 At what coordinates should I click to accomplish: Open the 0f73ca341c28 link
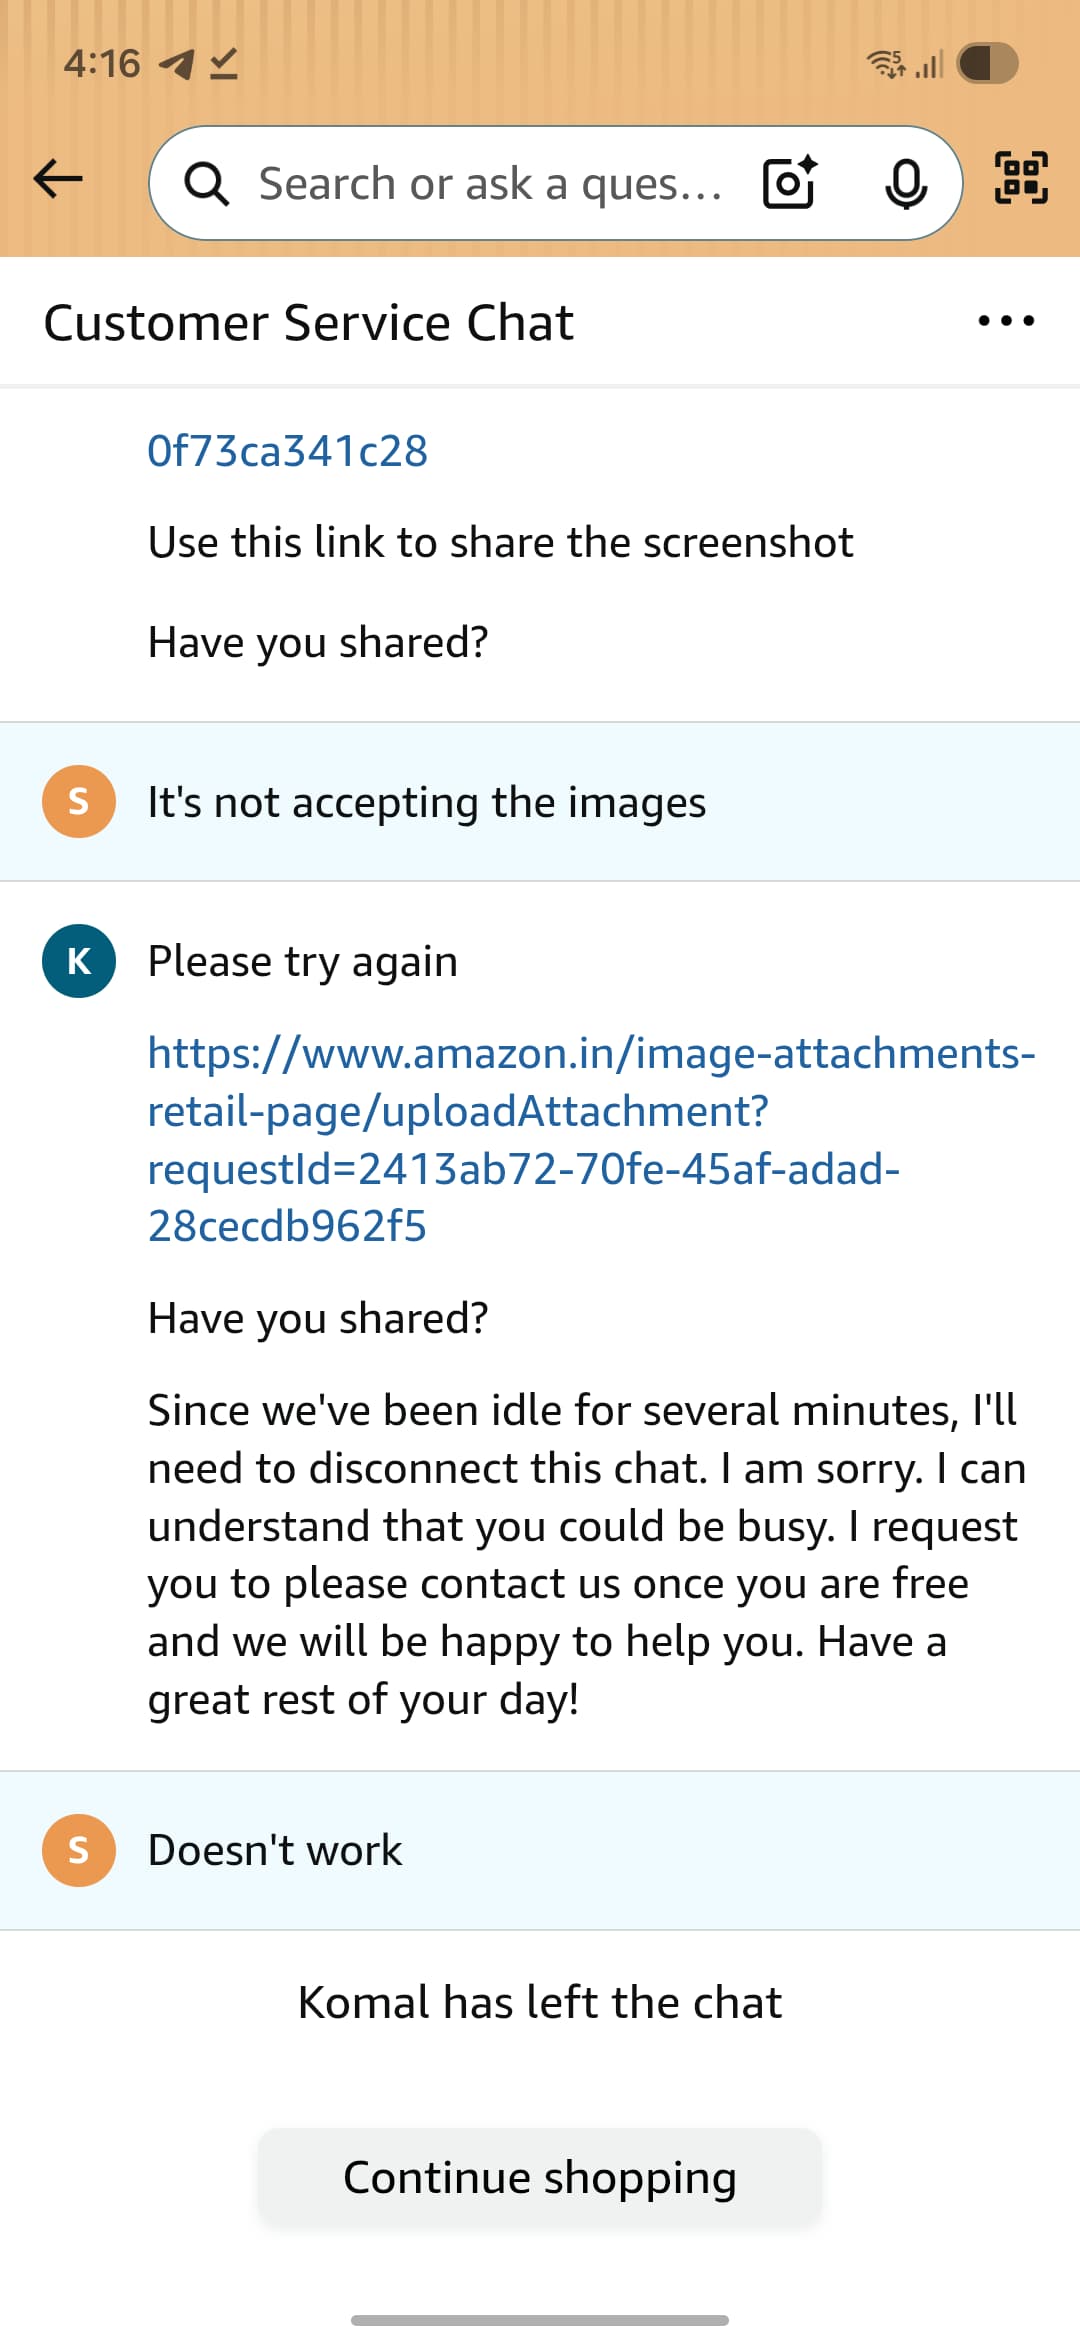click(x=287, y=448)
